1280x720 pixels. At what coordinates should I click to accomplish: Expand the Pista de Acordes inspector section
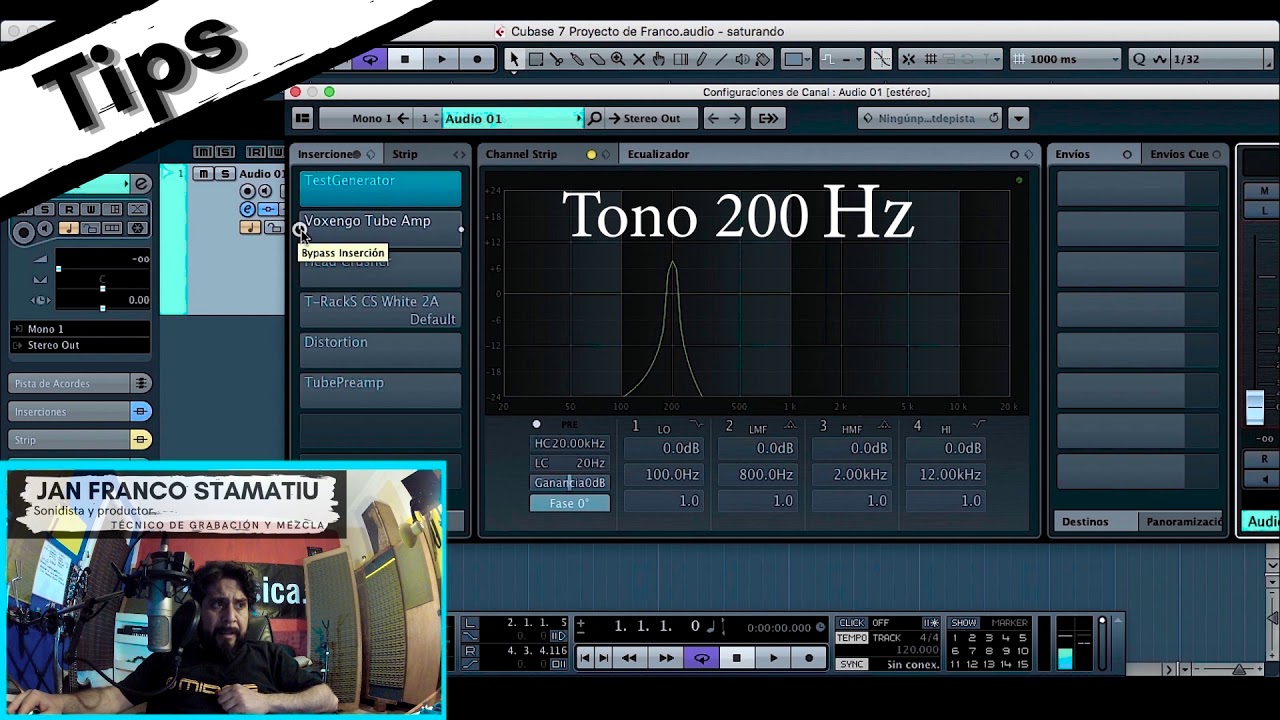click(80, 383)
